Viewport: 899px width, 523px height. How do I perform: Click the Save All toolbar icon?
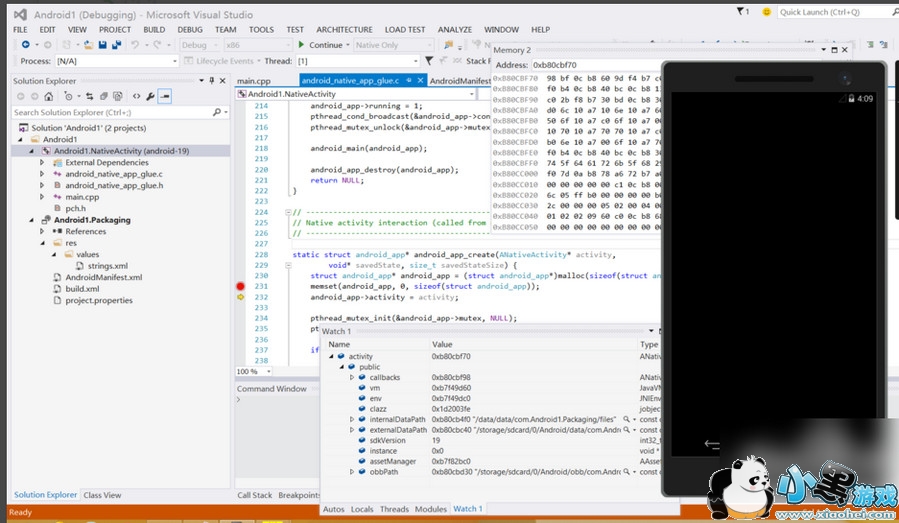117,45
